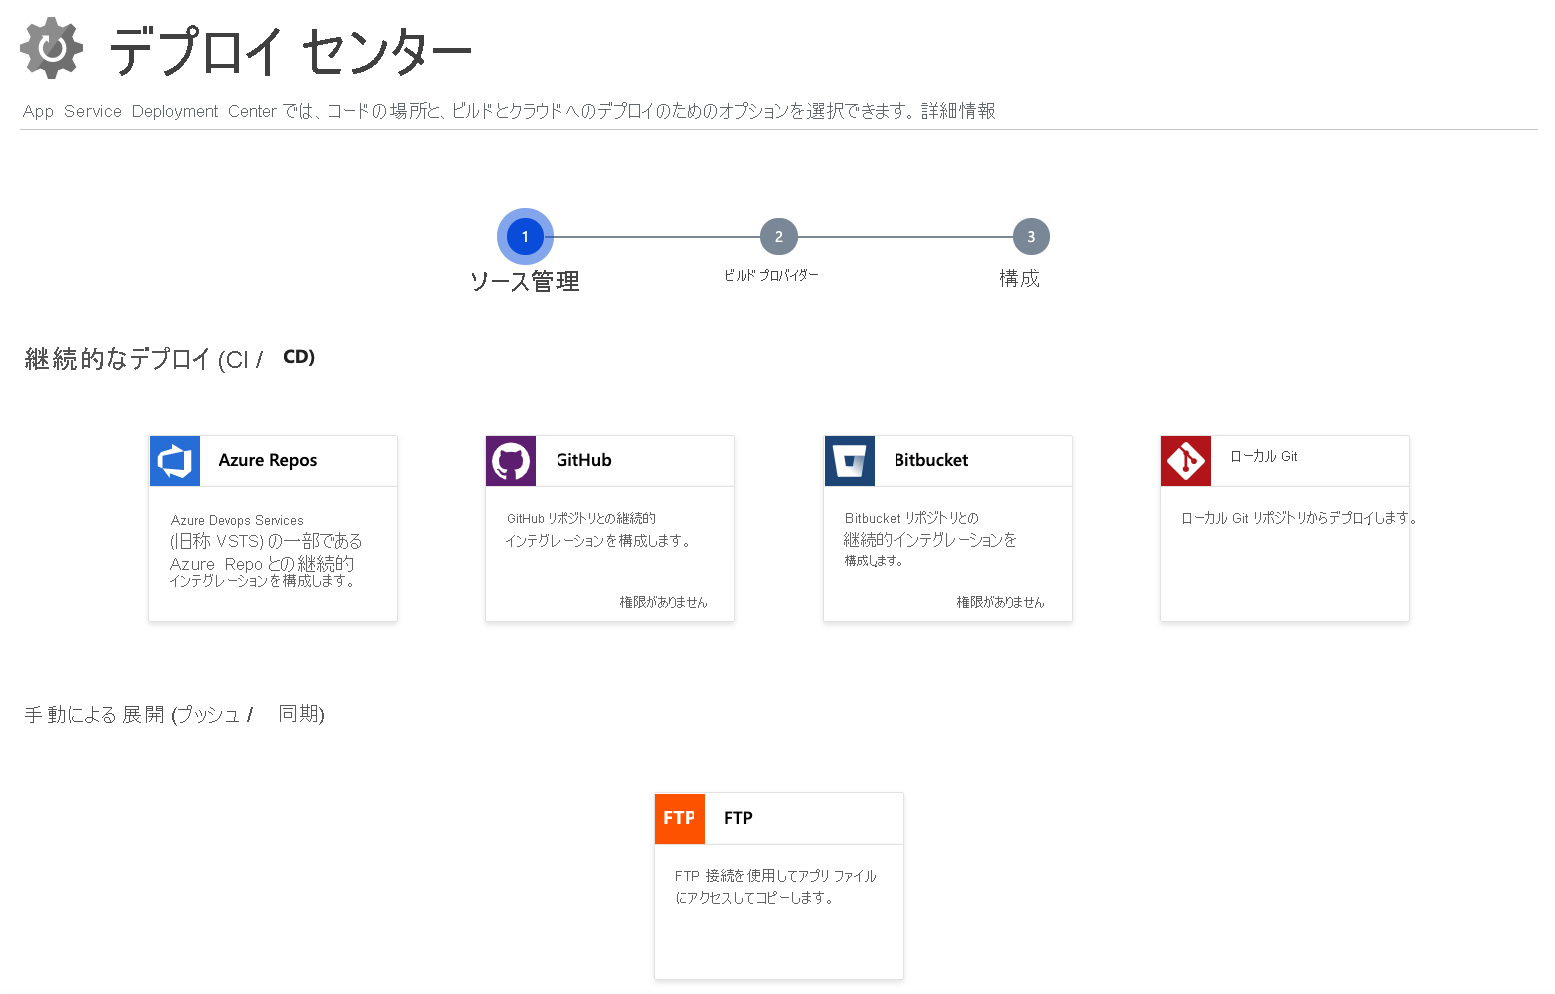Go to step 2 ビルド プロバイダー circle
Viewport: 1555px width, 994px height.
click(x=779, y=237)
